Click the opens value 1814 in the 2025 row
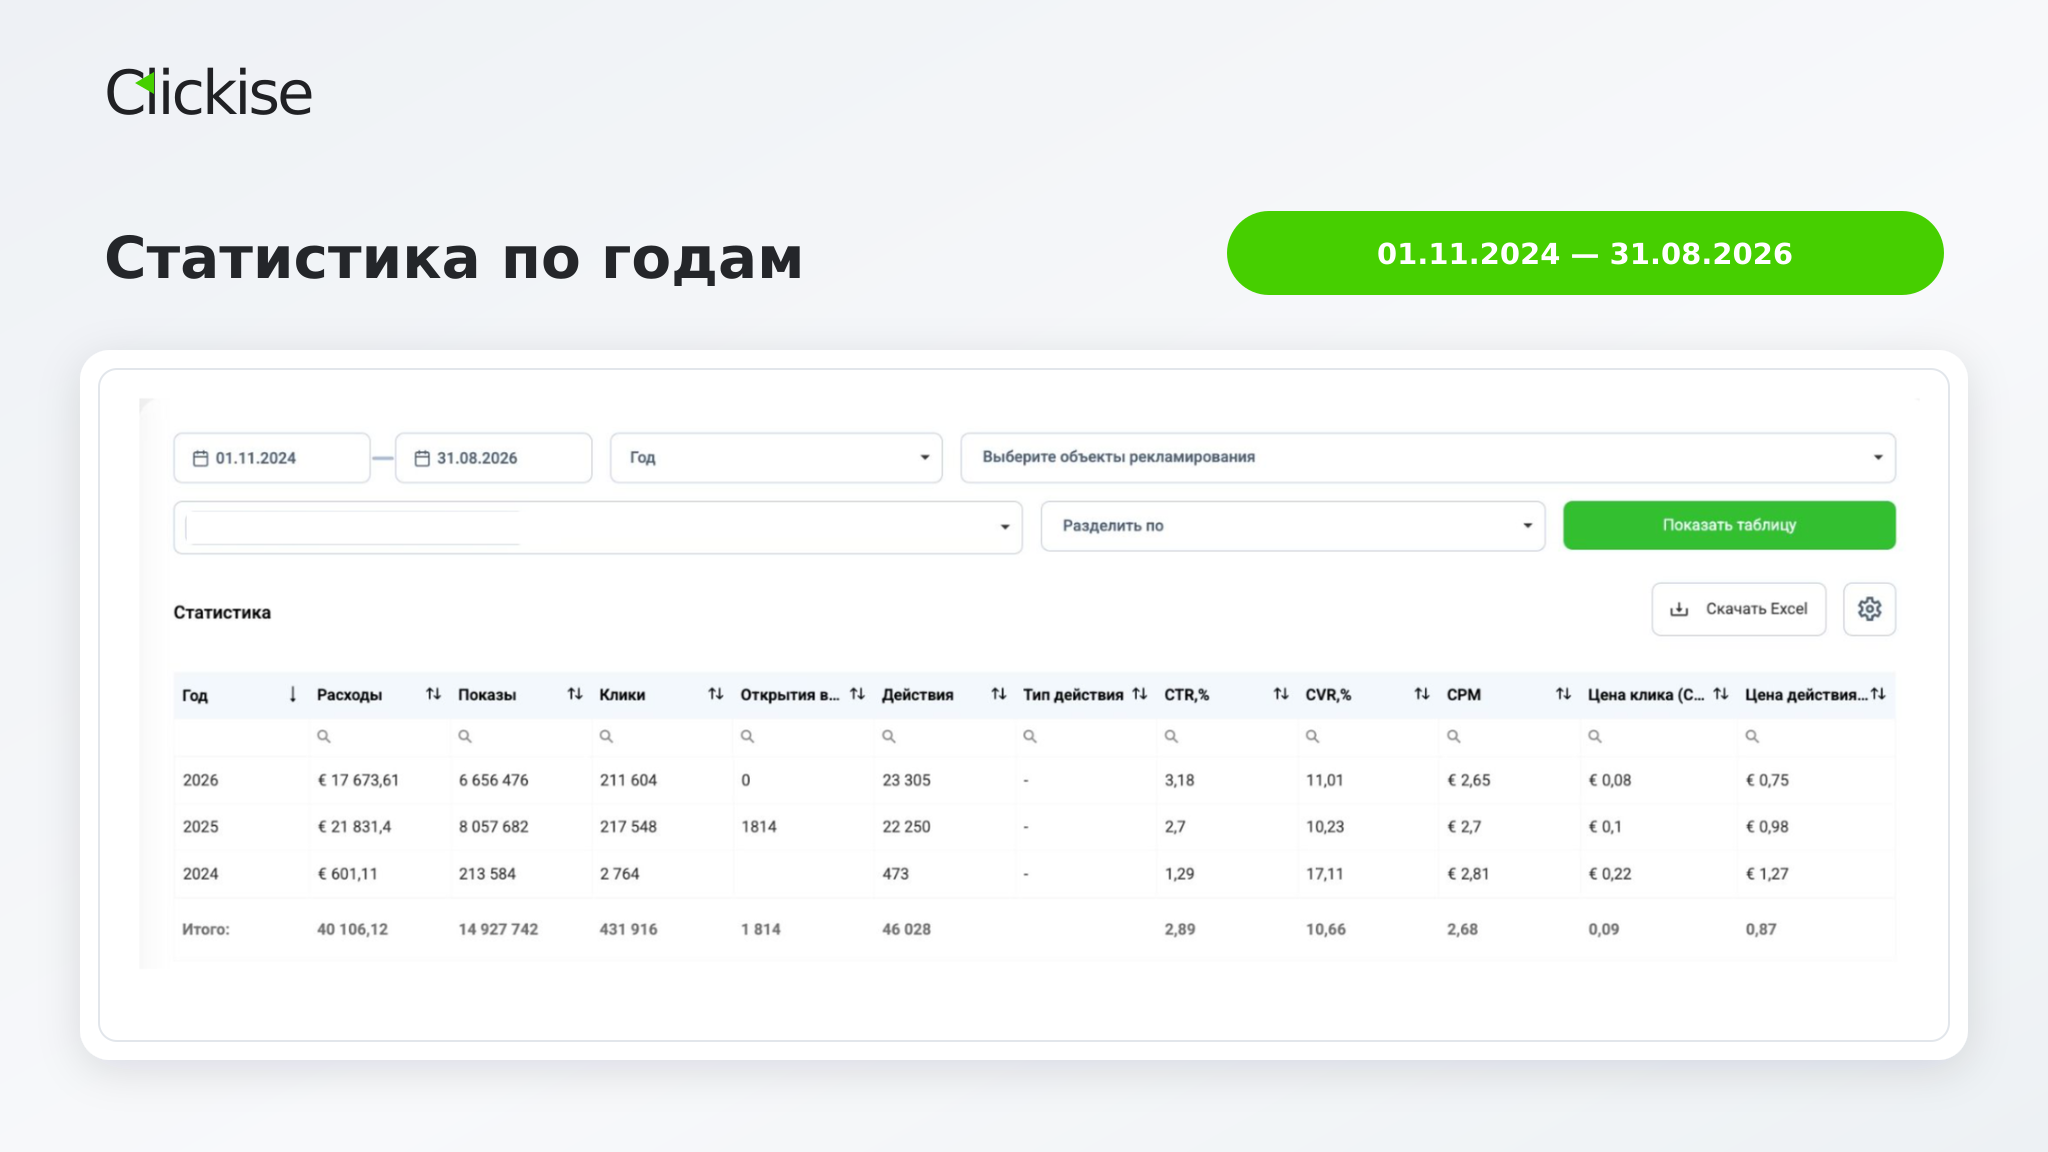Screen dimensions: 2048x1152 [x=759, y=827]
